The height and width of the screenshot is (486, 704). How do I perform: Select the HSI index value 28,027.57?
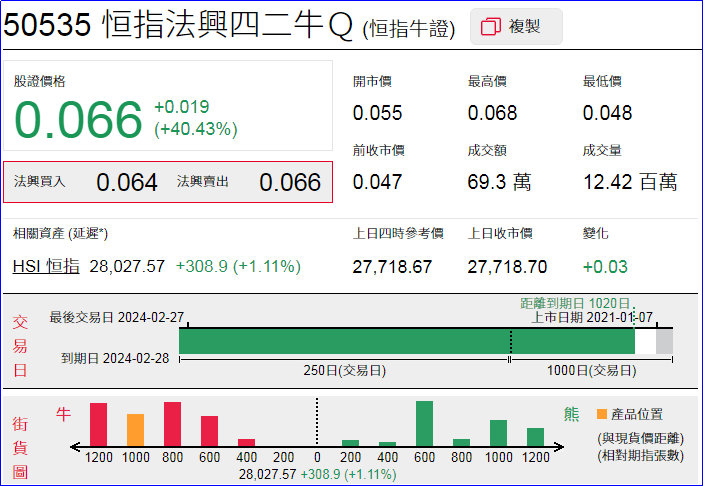pyautogui.click(x=127, y=266)
